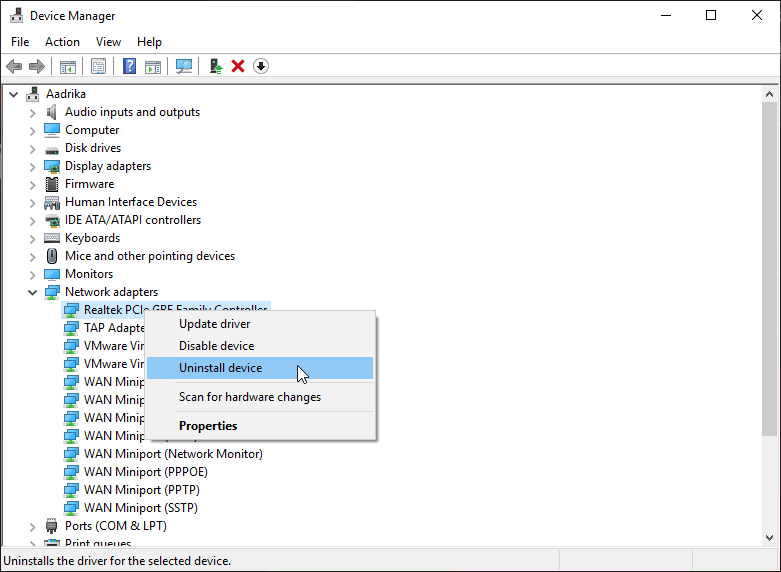Click Update device driver toolbar icon
The height and width of the screenshot is (572, 781).
click(x=216, y=66)
